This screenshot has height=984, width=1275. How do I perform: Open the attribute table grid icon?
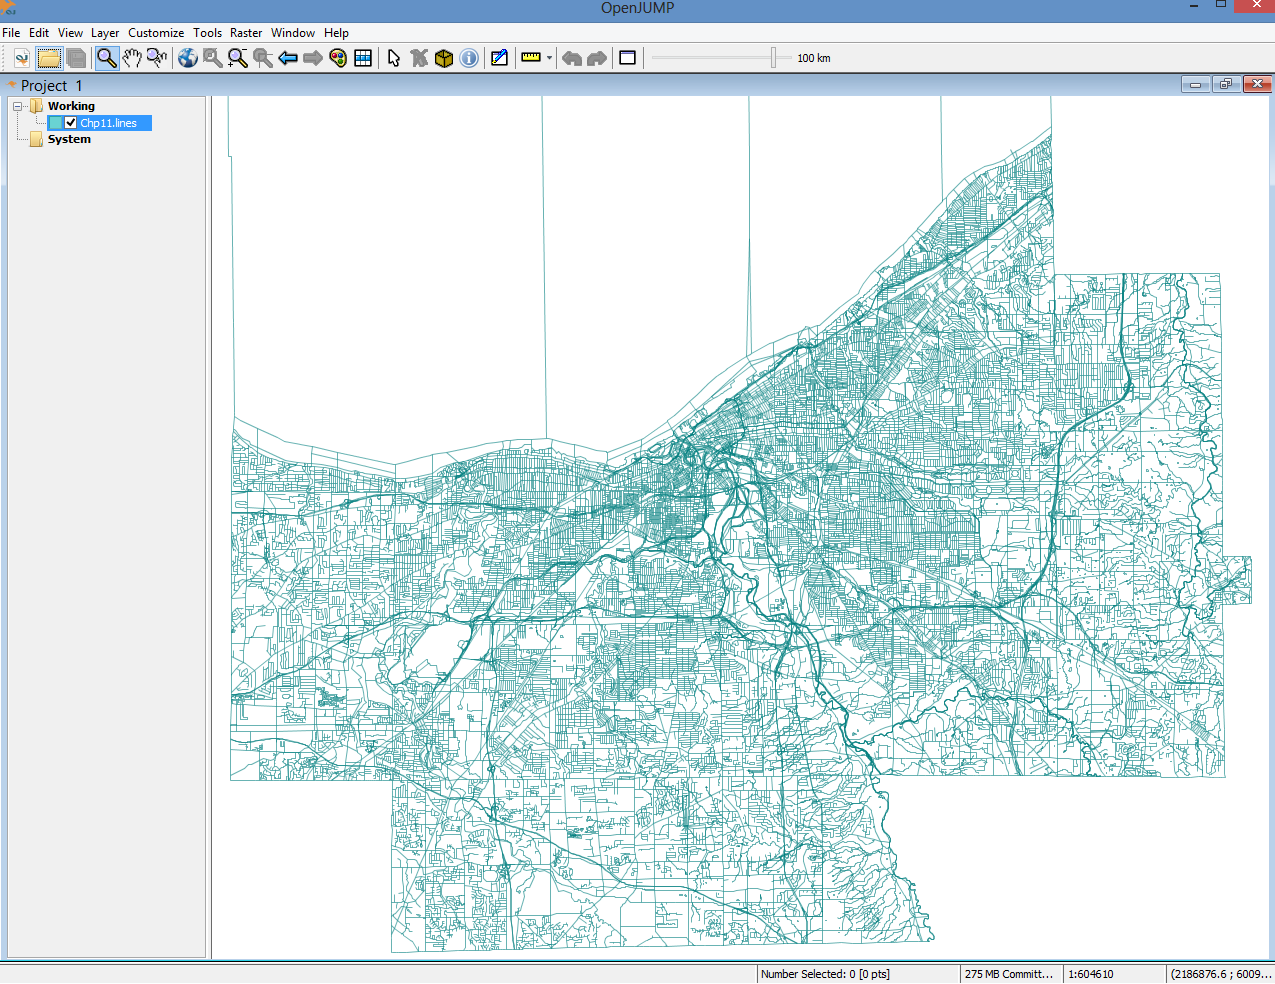click(363, 58)
